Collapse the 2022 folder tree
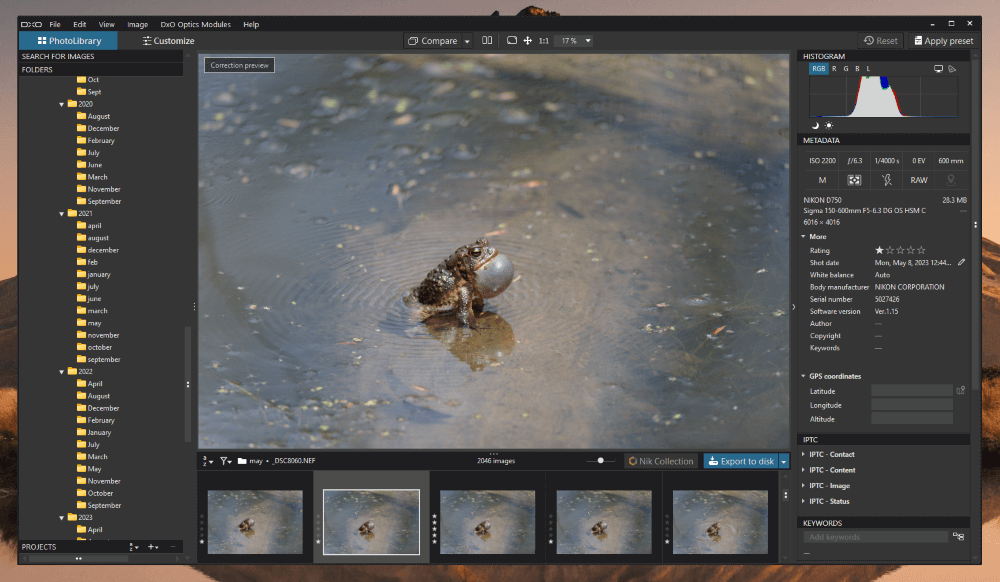The width and height of the screenshot is (1000, 582). pyautogui.click(x=62, y=372)
